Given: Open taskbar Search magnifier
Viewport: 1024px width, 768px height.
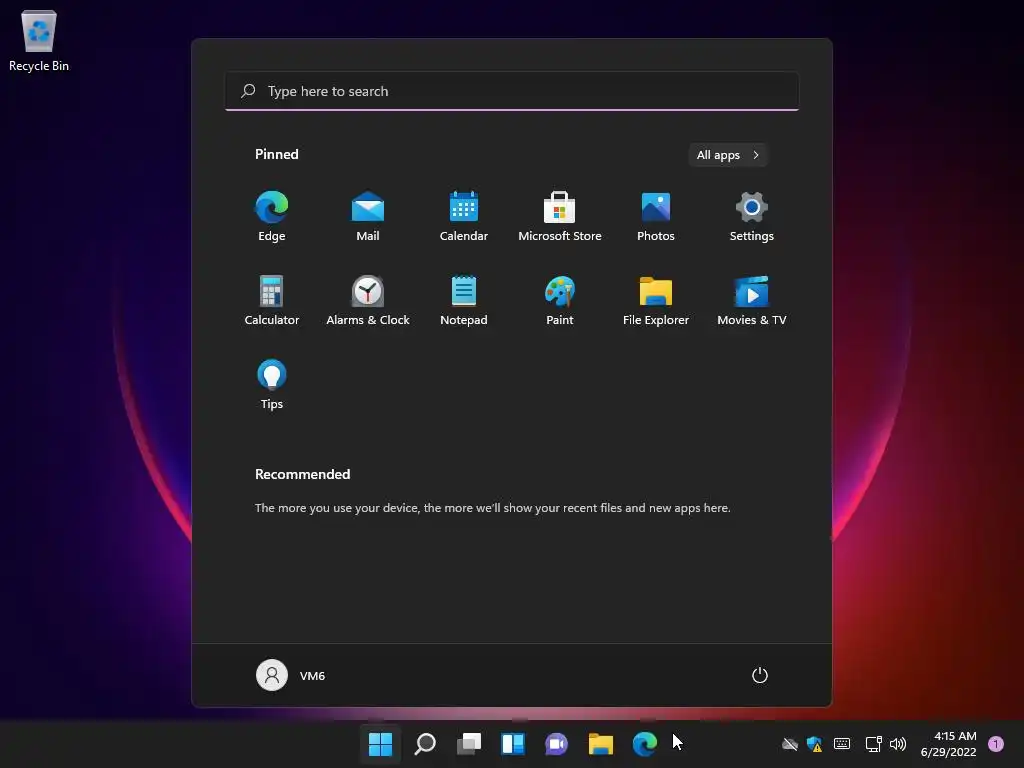Looking at the screenshot, I should click(424, 743).
